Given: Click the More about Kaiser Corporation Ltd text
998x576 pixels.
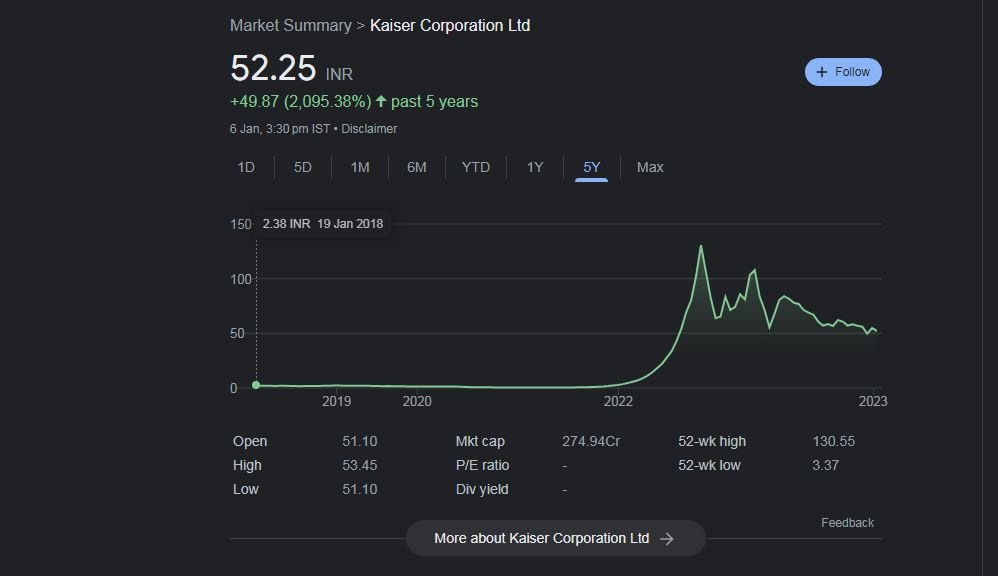Looking at the screenshot, I should pyautogui.click(x=541, y=538).
